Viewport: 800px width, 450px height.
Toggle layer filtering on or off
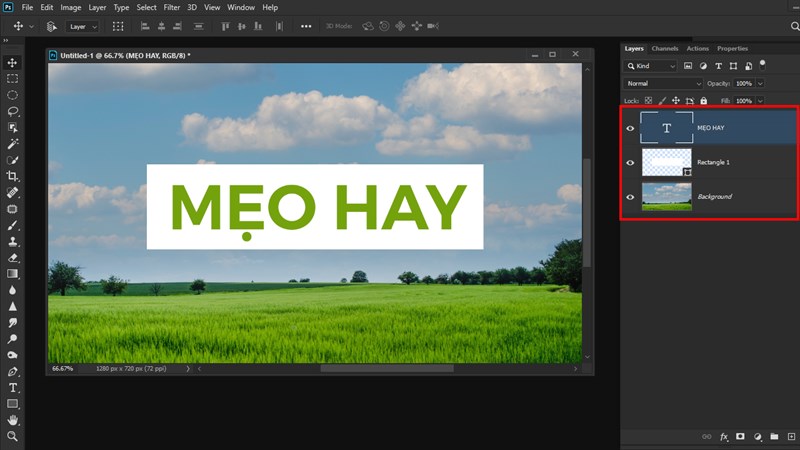[x=763, y=64]
